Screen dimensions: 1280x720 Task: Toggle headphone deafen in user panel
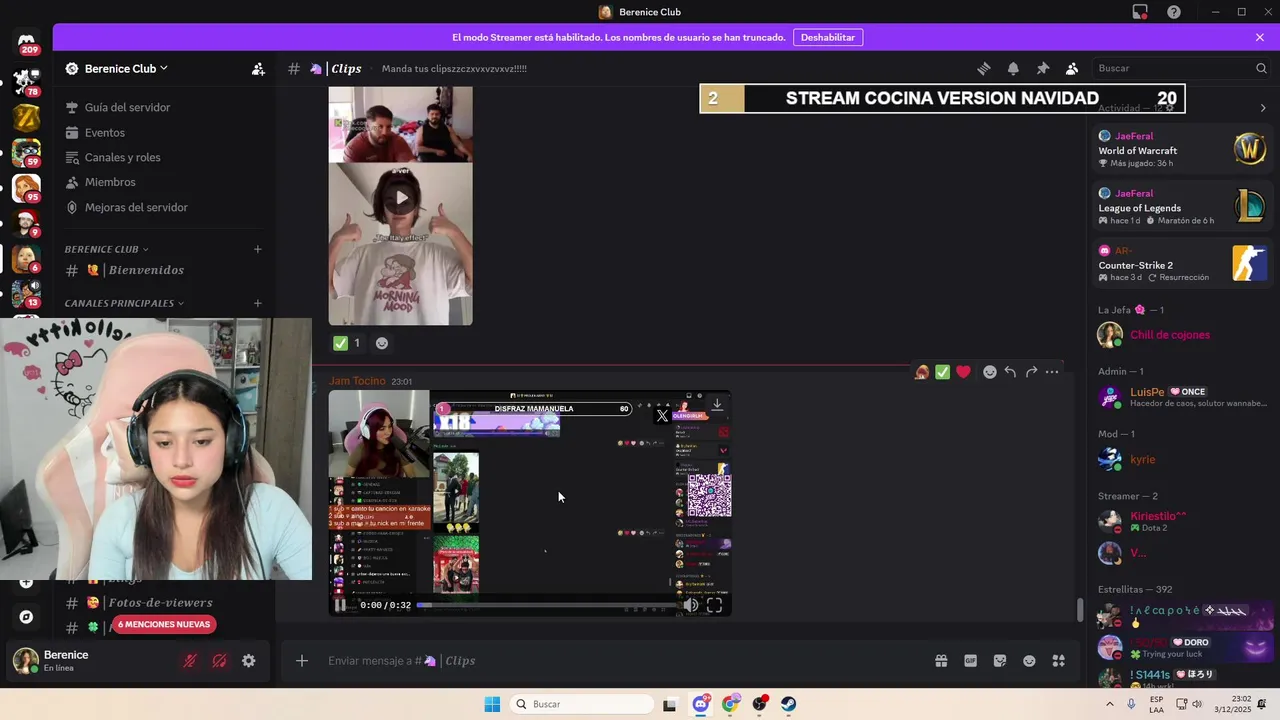click(220, 661)
